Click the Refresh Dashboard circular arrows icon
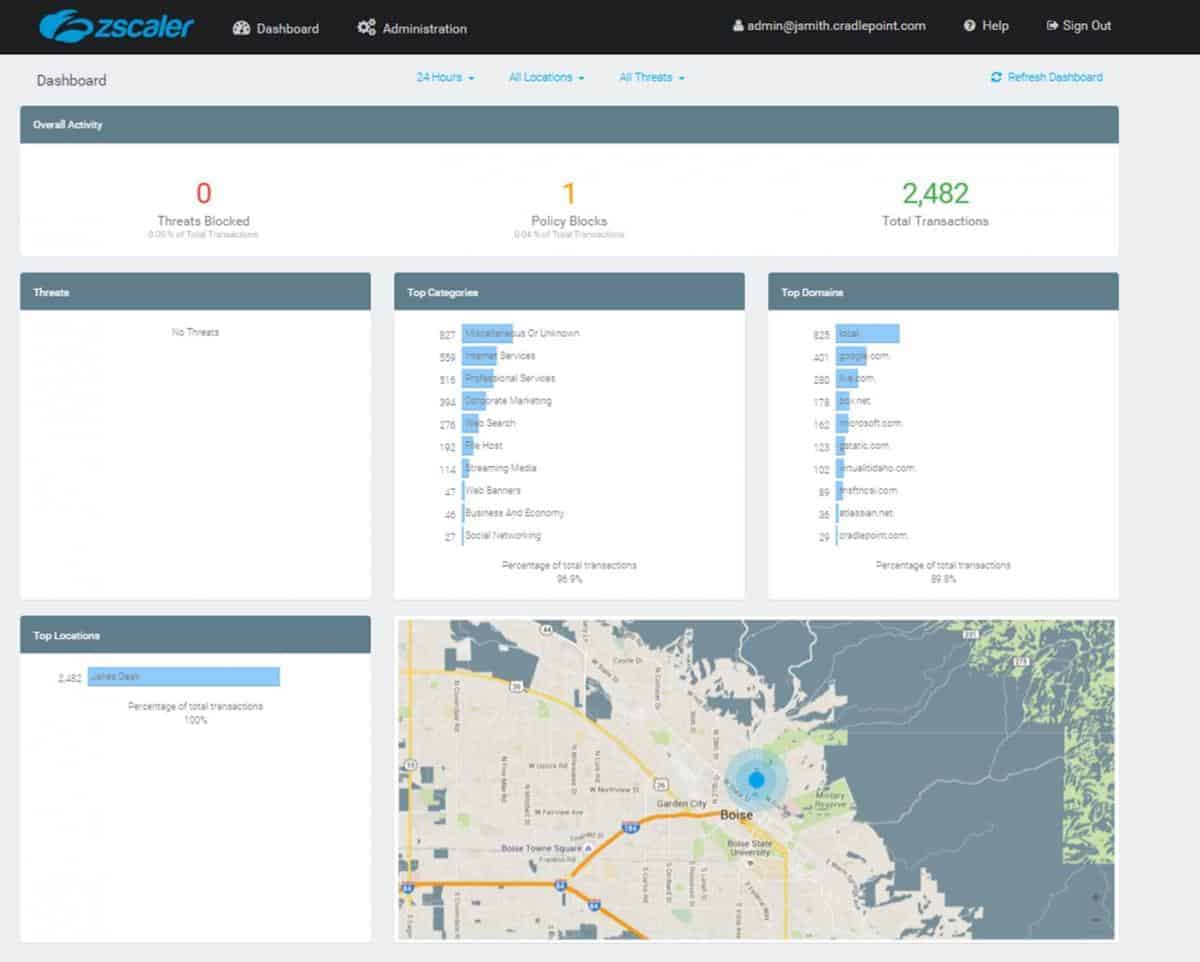The width and height of the screenshot is (1200, 962). click(996, 77)
